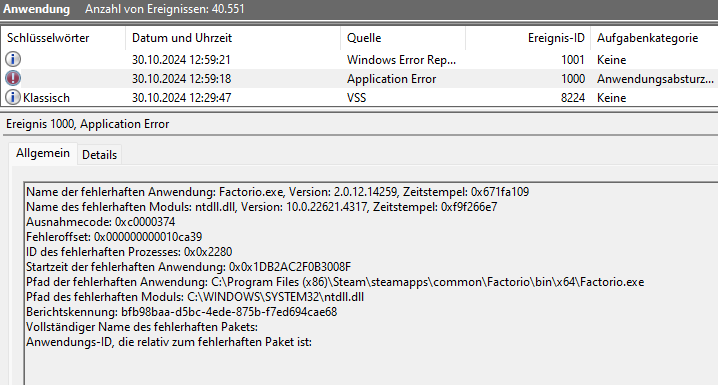The width and height of the screenshot is (718, 385).
Task: Click the red error icon of the Application Error event
Action: tap(13, 78)
